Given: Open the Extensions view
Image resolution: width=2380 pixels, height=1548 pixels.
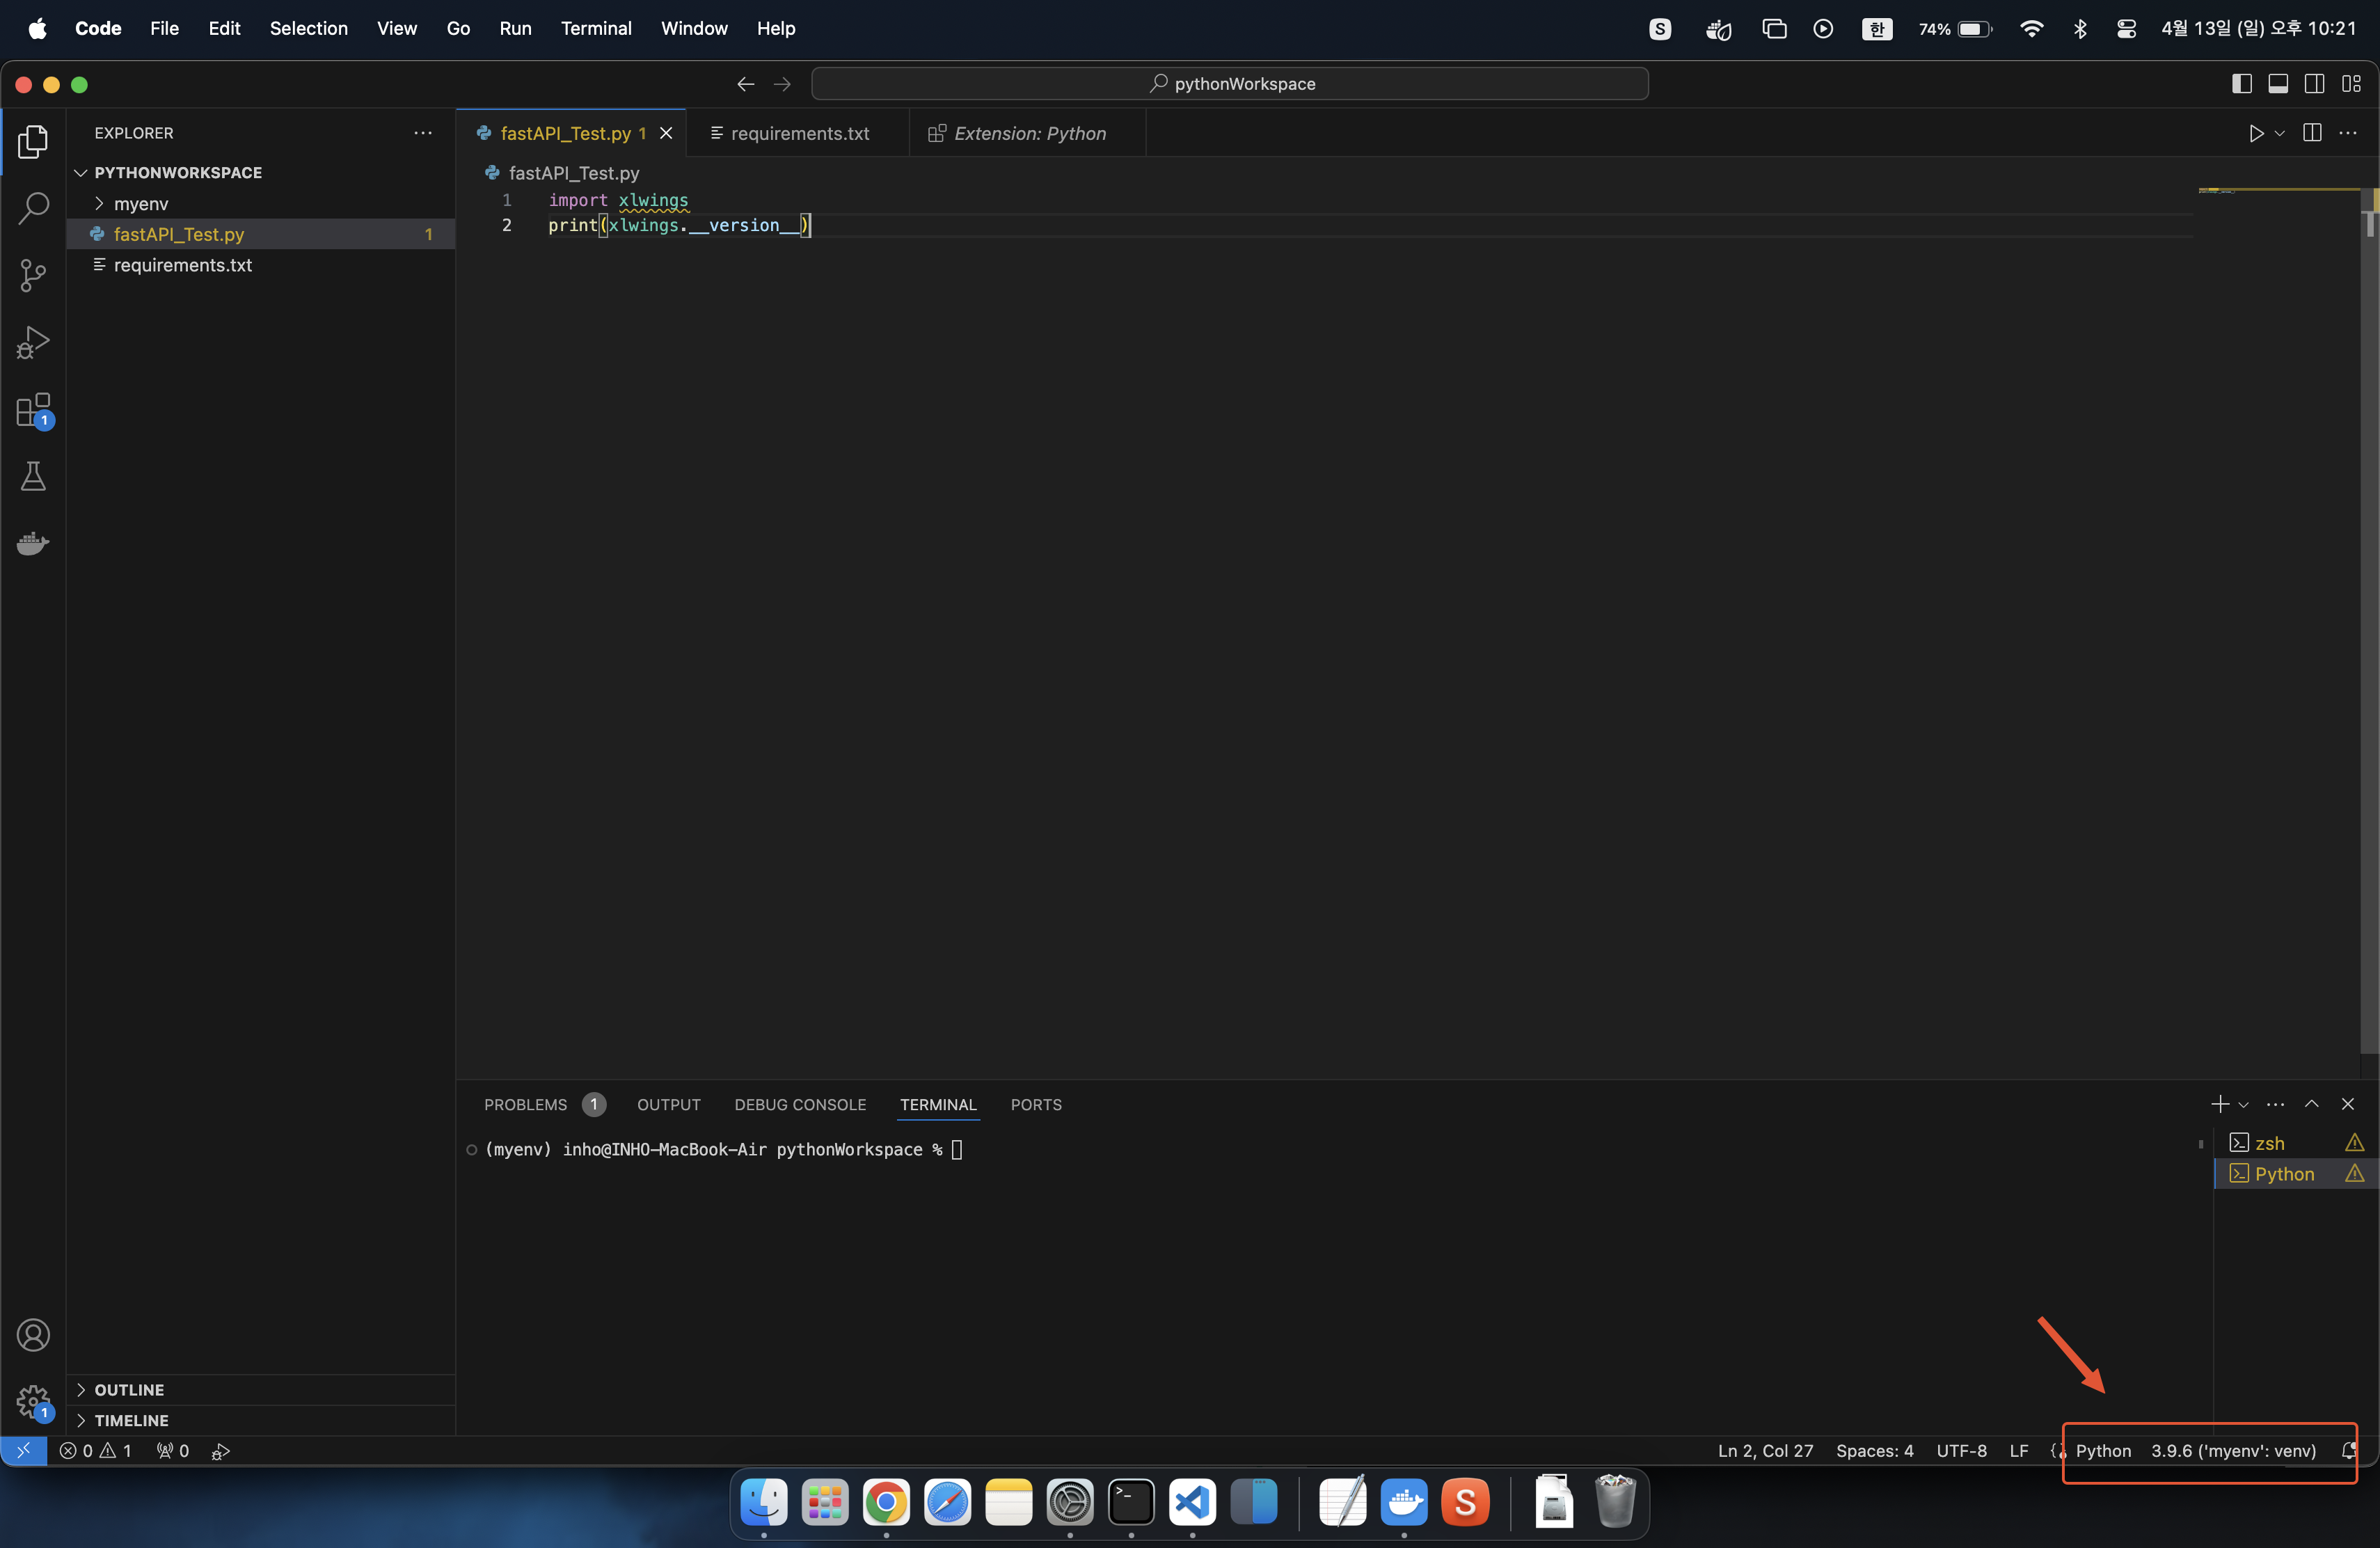Looking at the screenshot, I should [33, 410].
